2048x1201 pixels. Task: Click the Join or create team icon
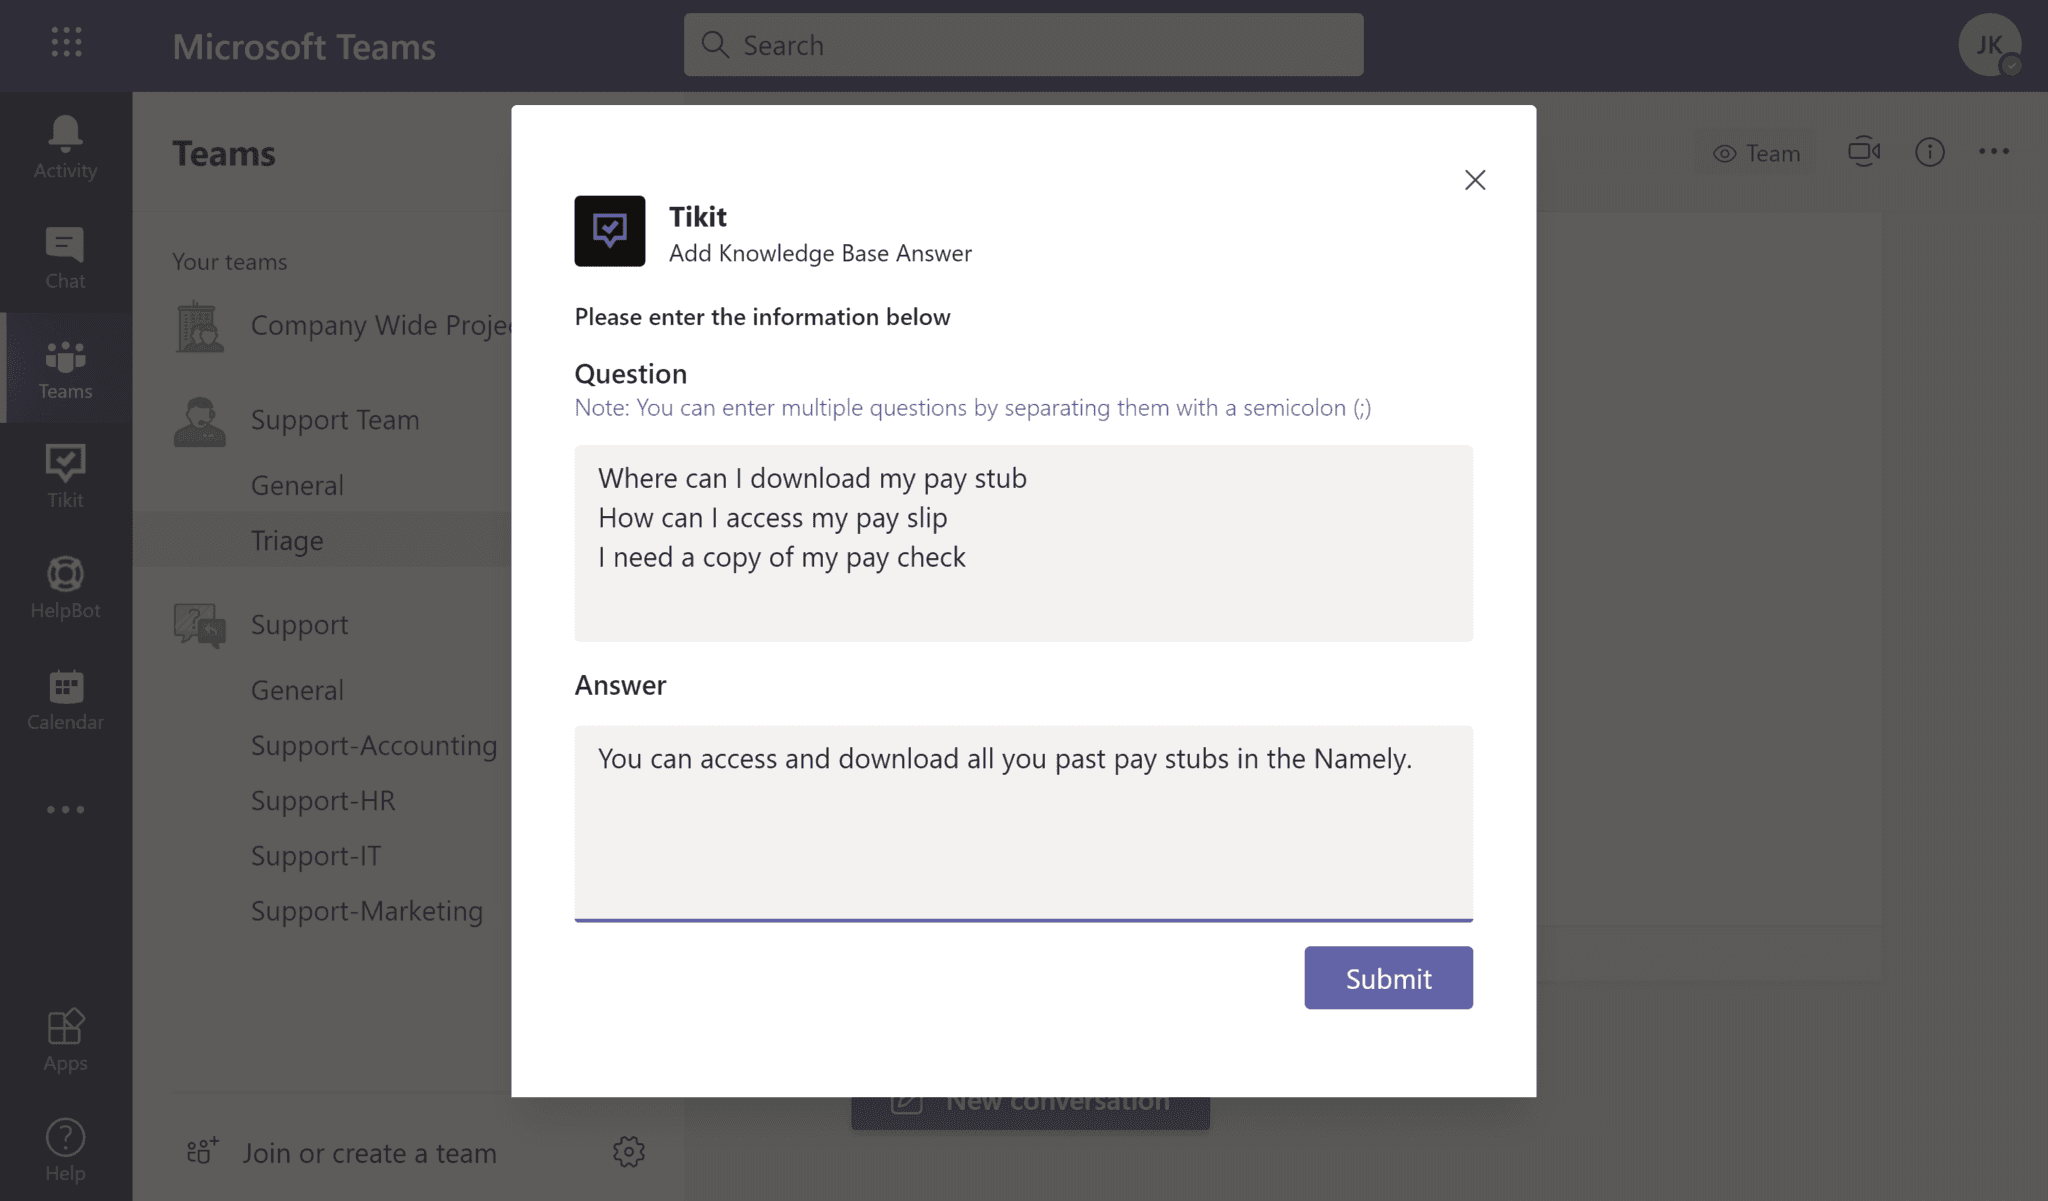[202, 1152]
